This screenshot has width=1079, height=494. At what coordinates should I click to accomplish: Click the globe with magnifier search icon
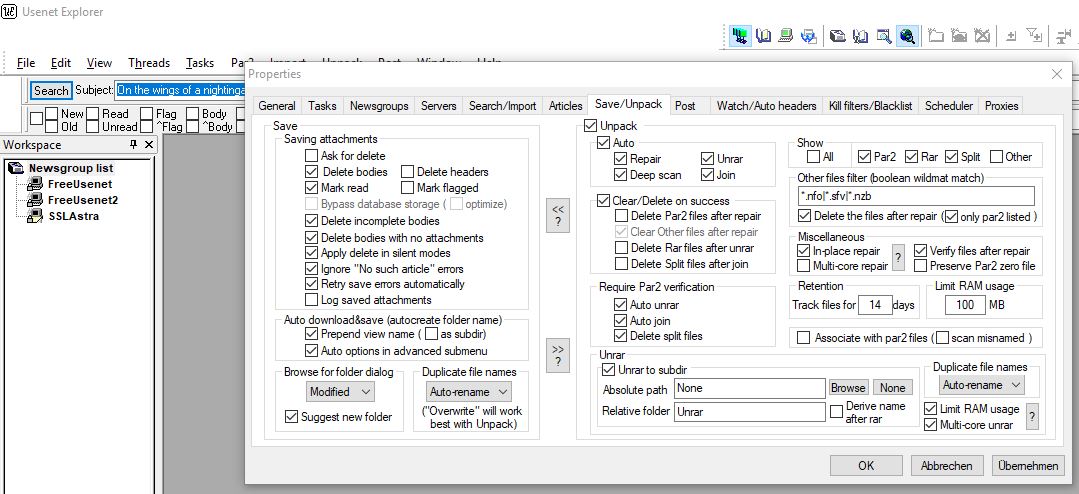pos(907,36)
